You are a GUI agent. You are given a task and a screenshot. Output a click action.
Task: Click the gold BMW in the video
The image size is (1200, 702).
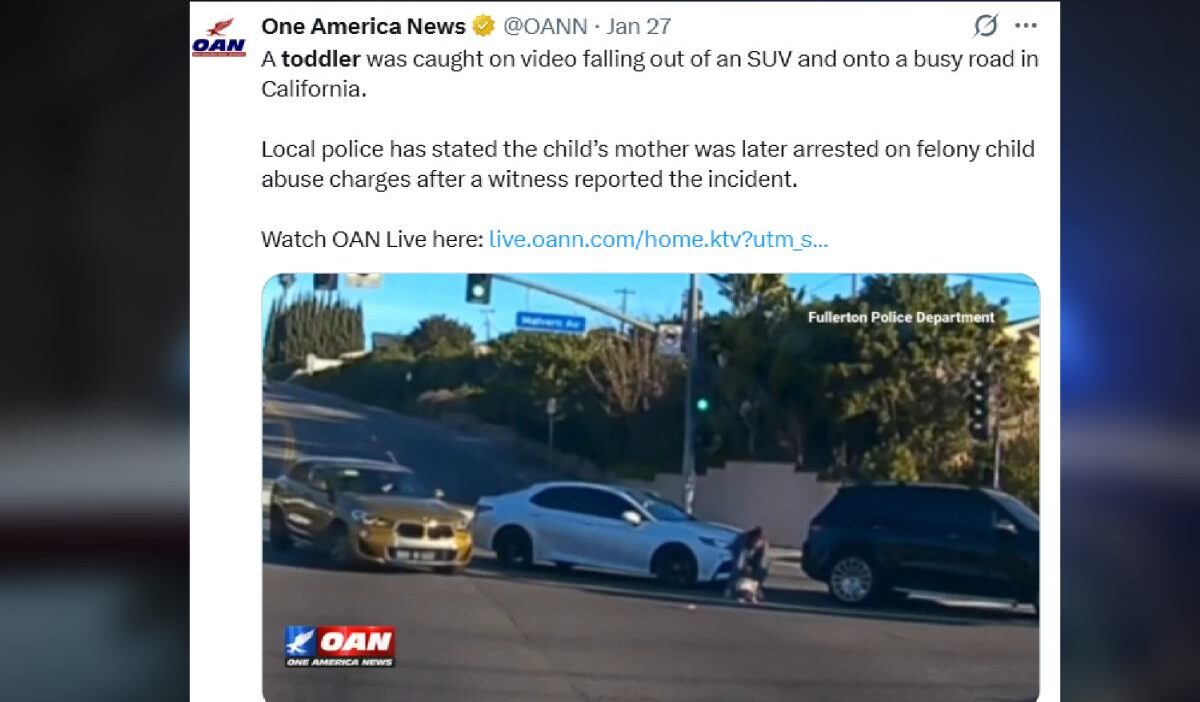(x=370, y=514)
